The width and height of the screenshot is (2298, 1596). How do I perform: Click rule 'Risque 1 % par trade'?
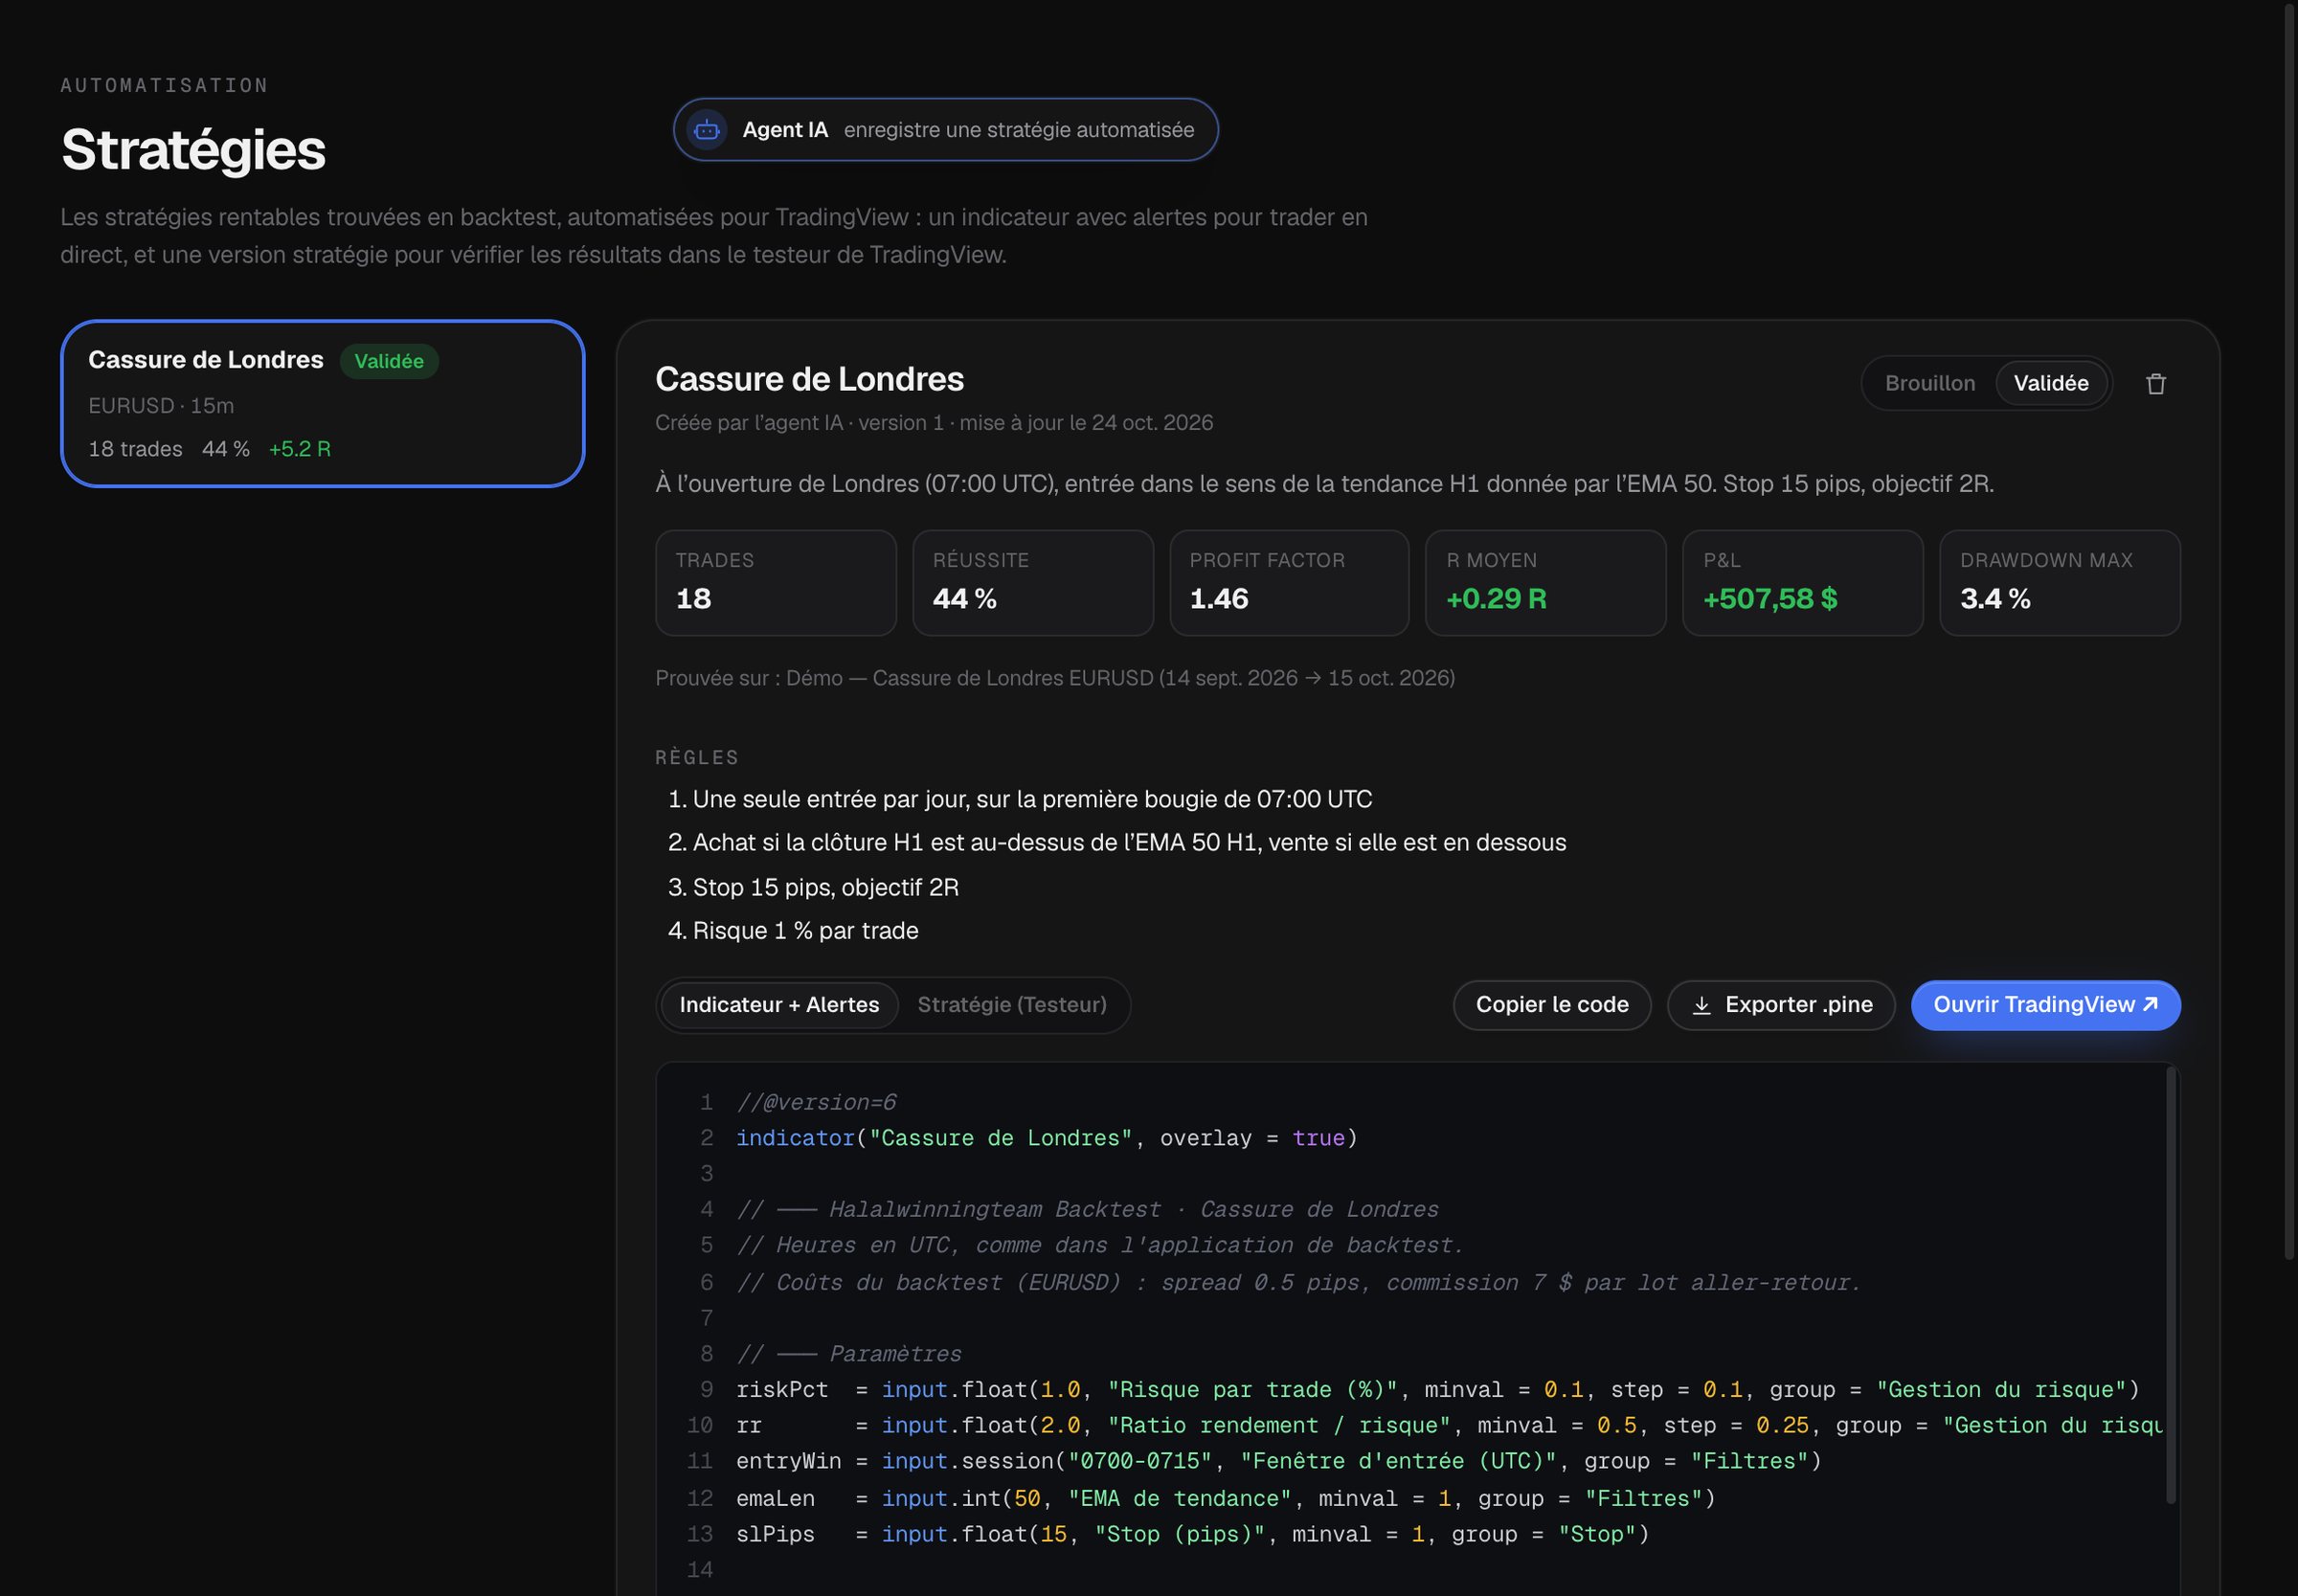(805, 931)
